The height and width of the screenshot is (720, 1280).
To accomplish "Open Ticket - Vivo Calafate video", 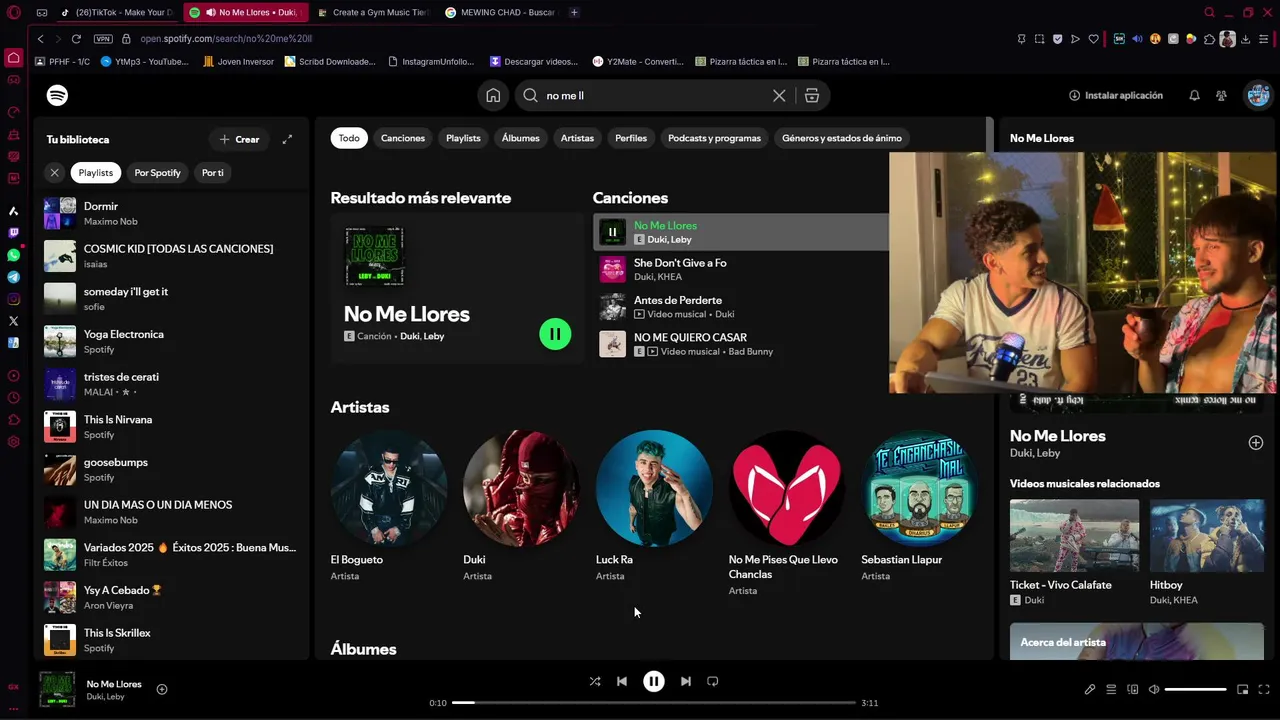I will click(x=1074, y=552).
